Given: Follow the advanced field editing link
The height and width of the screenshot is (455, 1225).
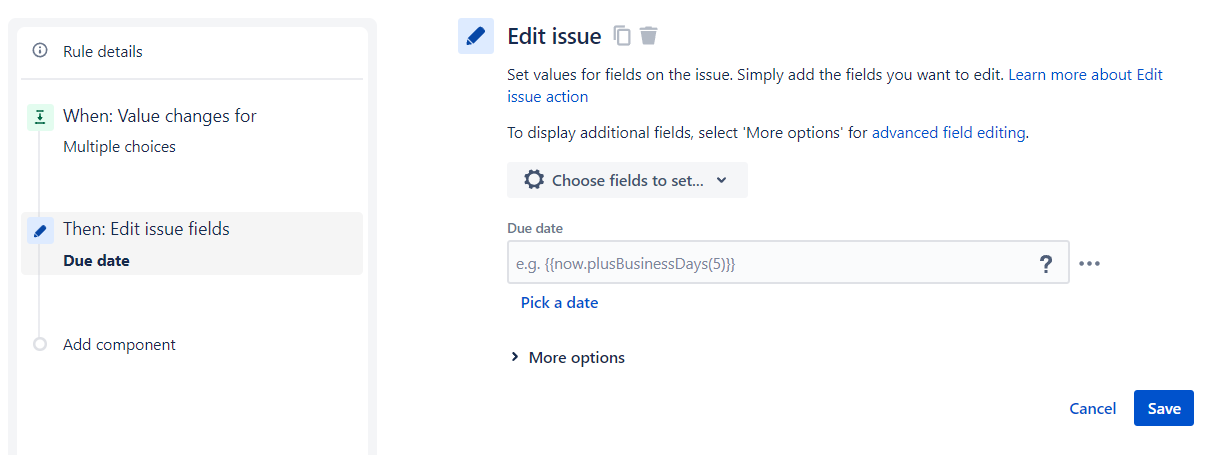Looking at the screenshot, I should [949, 132].
